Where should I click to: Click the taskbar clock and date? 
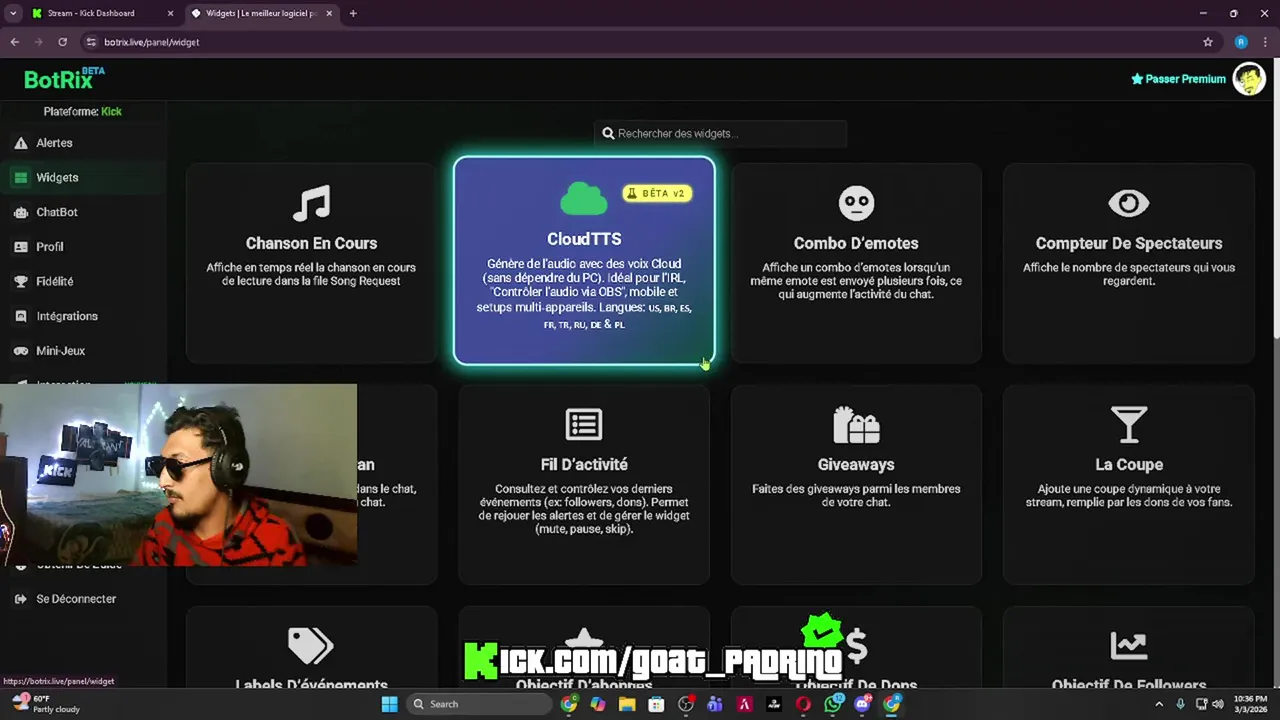click(x=1249, y=704)
